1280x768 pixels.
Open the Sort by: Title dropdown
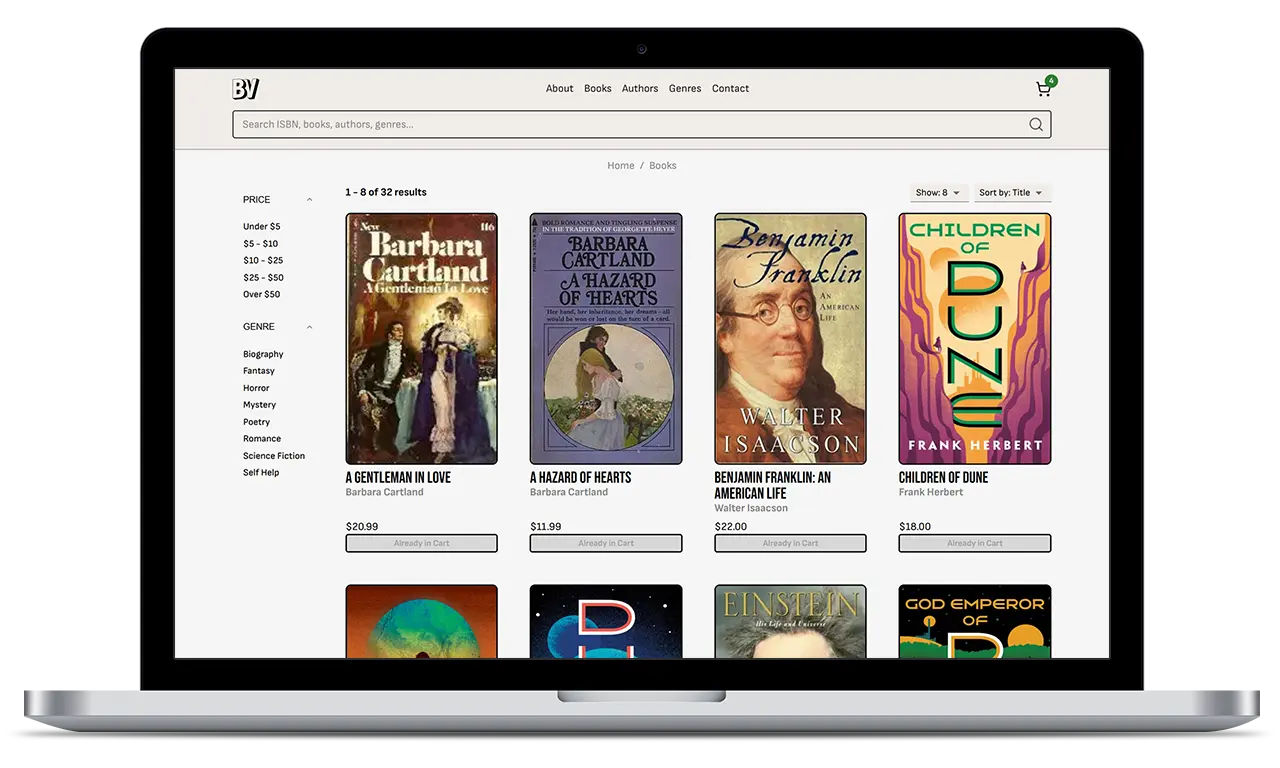pyautogui.click(x=1012, y=193)
